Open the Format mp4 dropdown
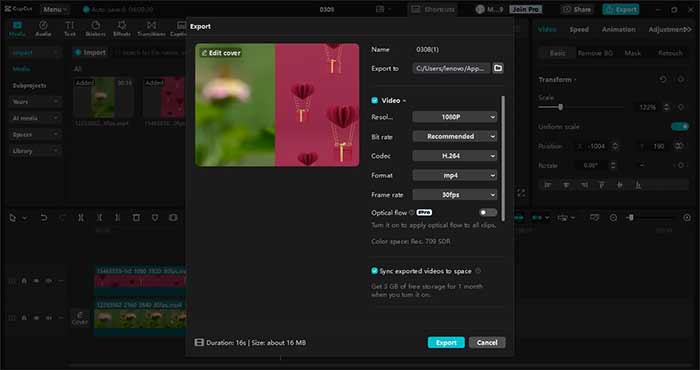Image resolution: width=700 pixels, height=370 pixels. (454, 175)
